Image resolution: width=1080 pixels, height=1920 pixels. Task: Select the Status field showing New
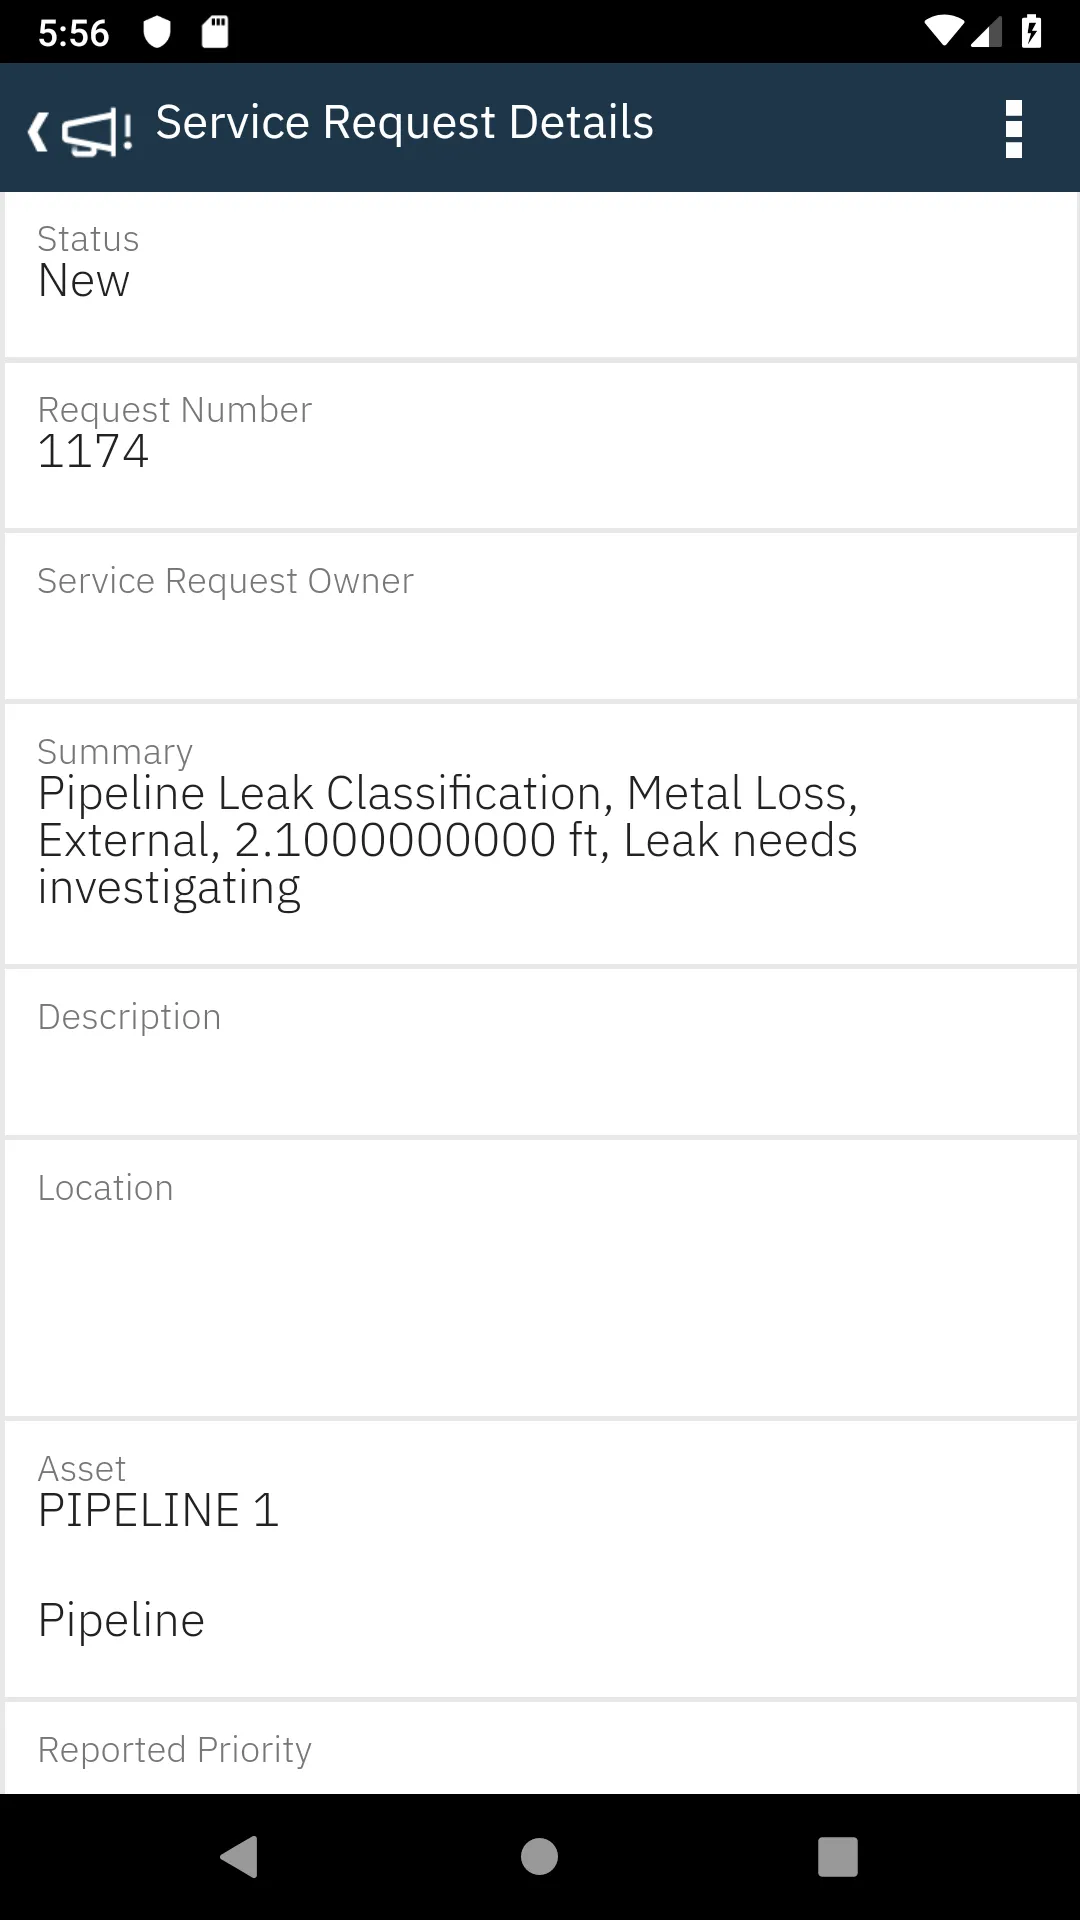click(x=540, y=275)
